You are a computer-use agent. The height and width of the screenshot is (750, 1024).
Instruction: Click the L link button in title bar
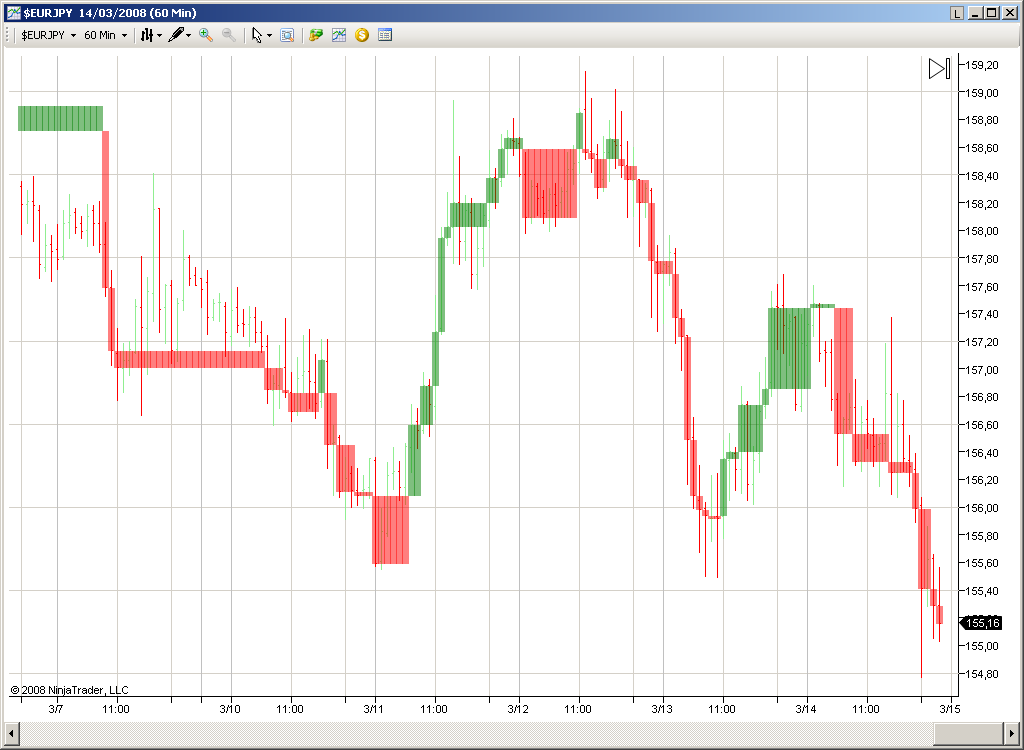click(x=957, y=13)
